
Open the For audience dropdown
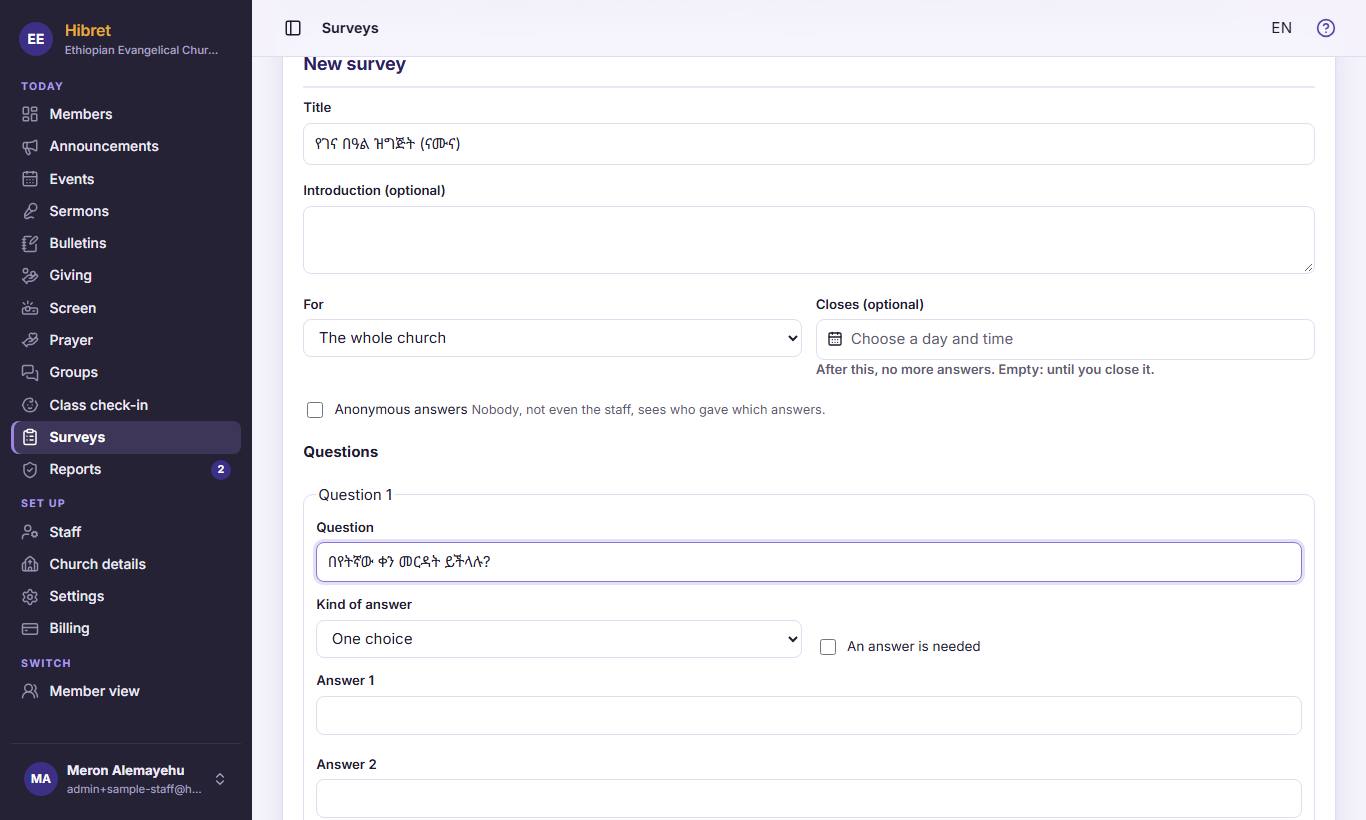[x=552, y=338]
